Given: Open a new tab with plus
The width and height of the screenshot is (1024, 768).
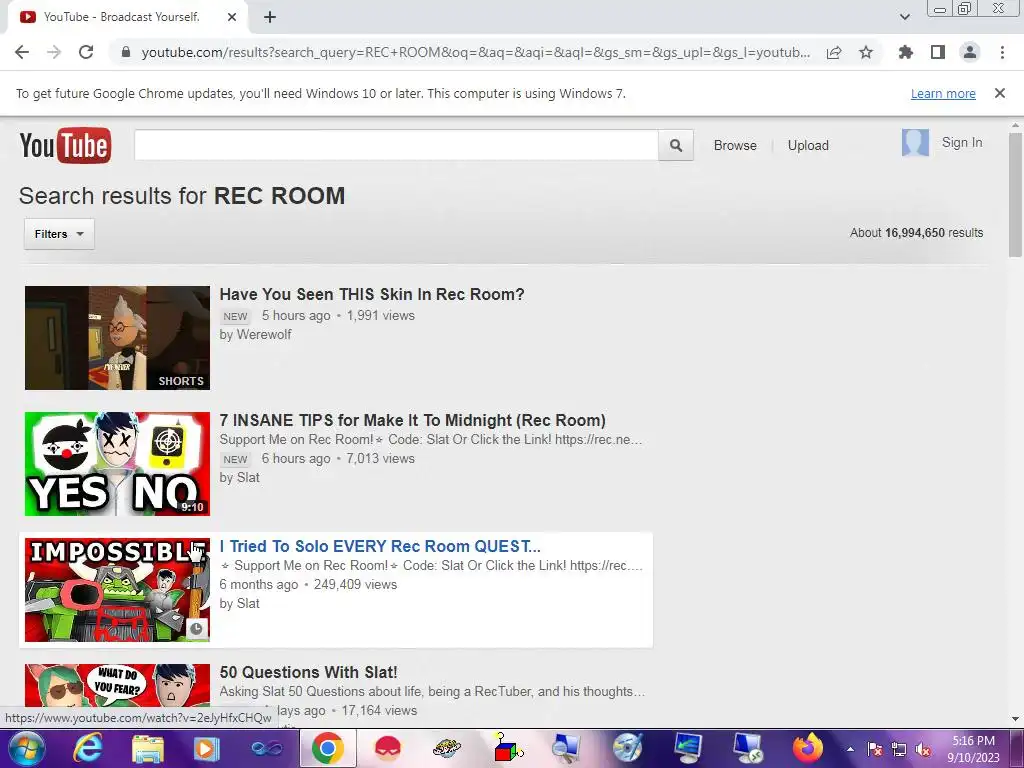Looking at the screenshot, I should pos(270,17).
